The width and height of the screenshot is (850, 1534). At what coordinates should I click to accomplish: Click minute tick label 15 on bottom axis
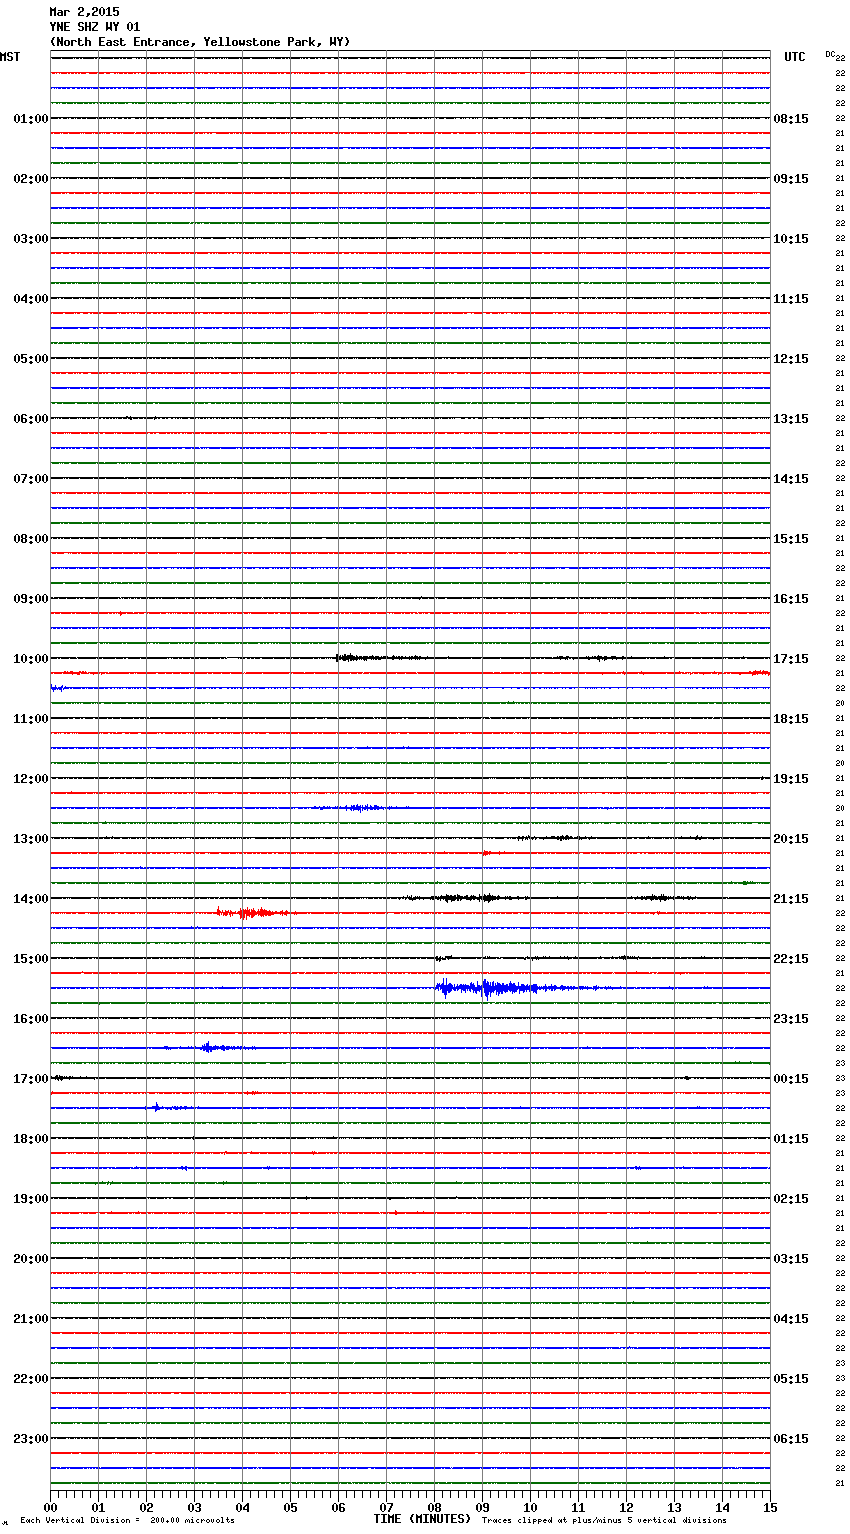pyautogui.click(x=770, y=1507)
